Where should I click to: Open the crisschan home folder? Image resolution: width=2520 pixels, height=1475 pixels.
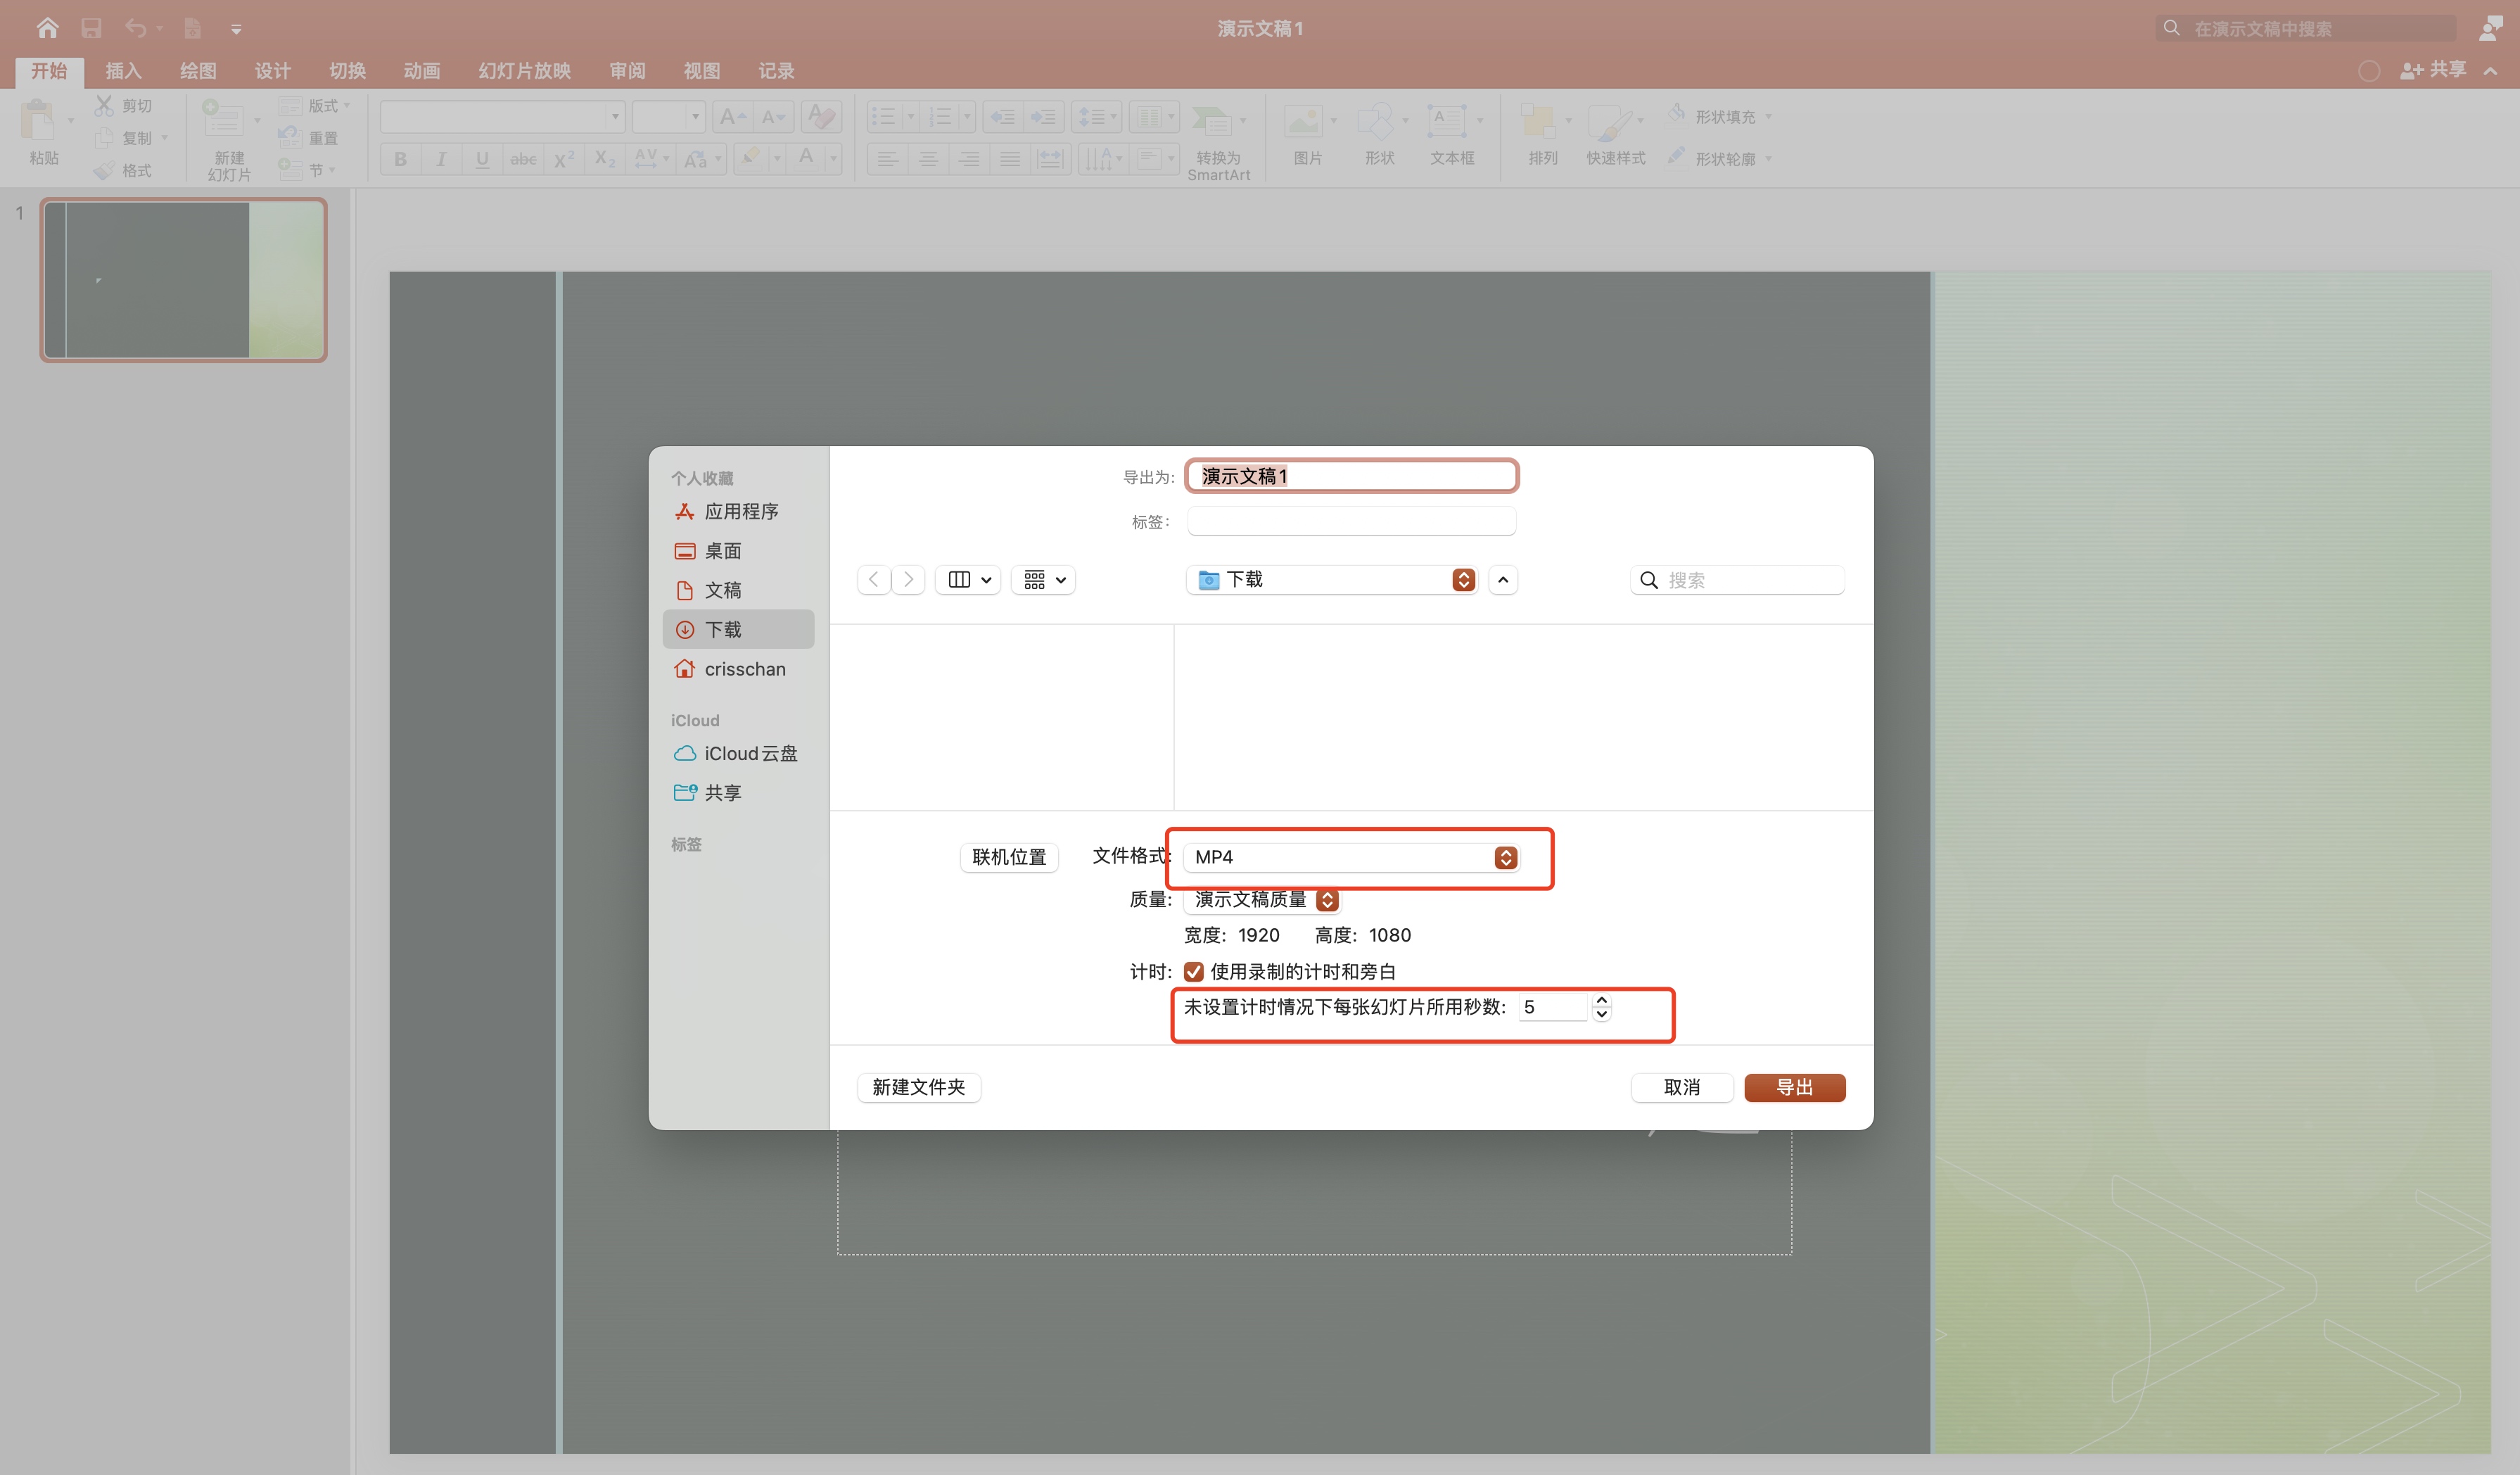[x=744, y=669]
